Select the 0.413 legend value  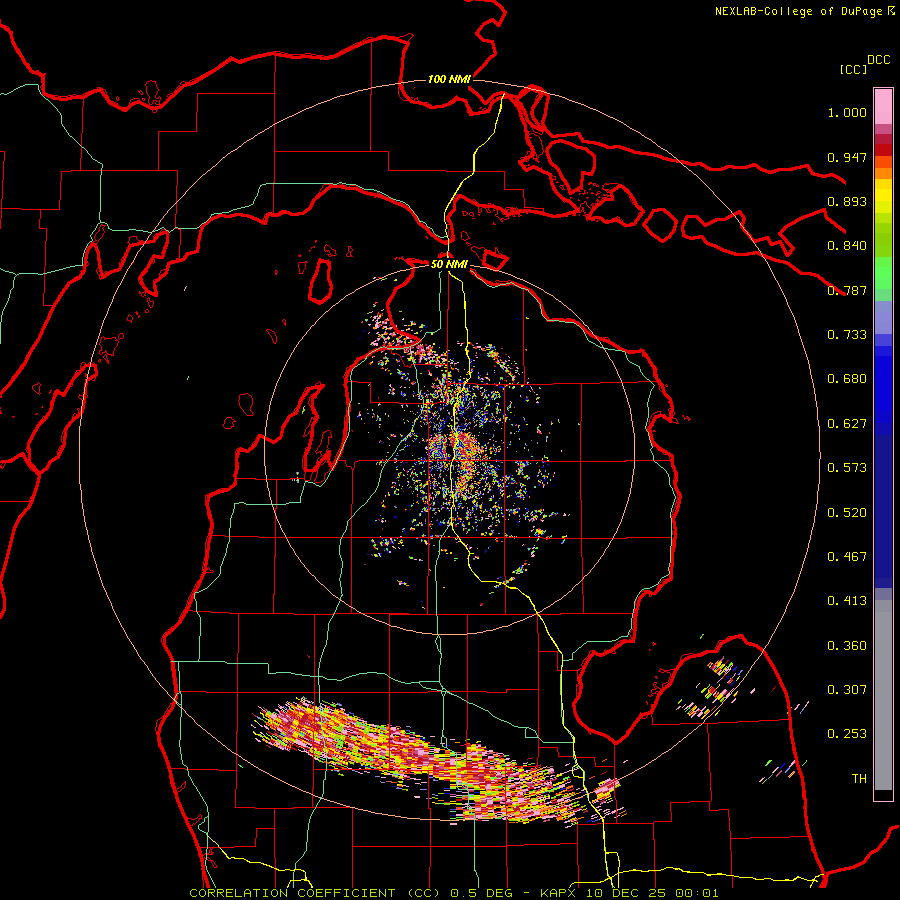[x=847, y=601]
